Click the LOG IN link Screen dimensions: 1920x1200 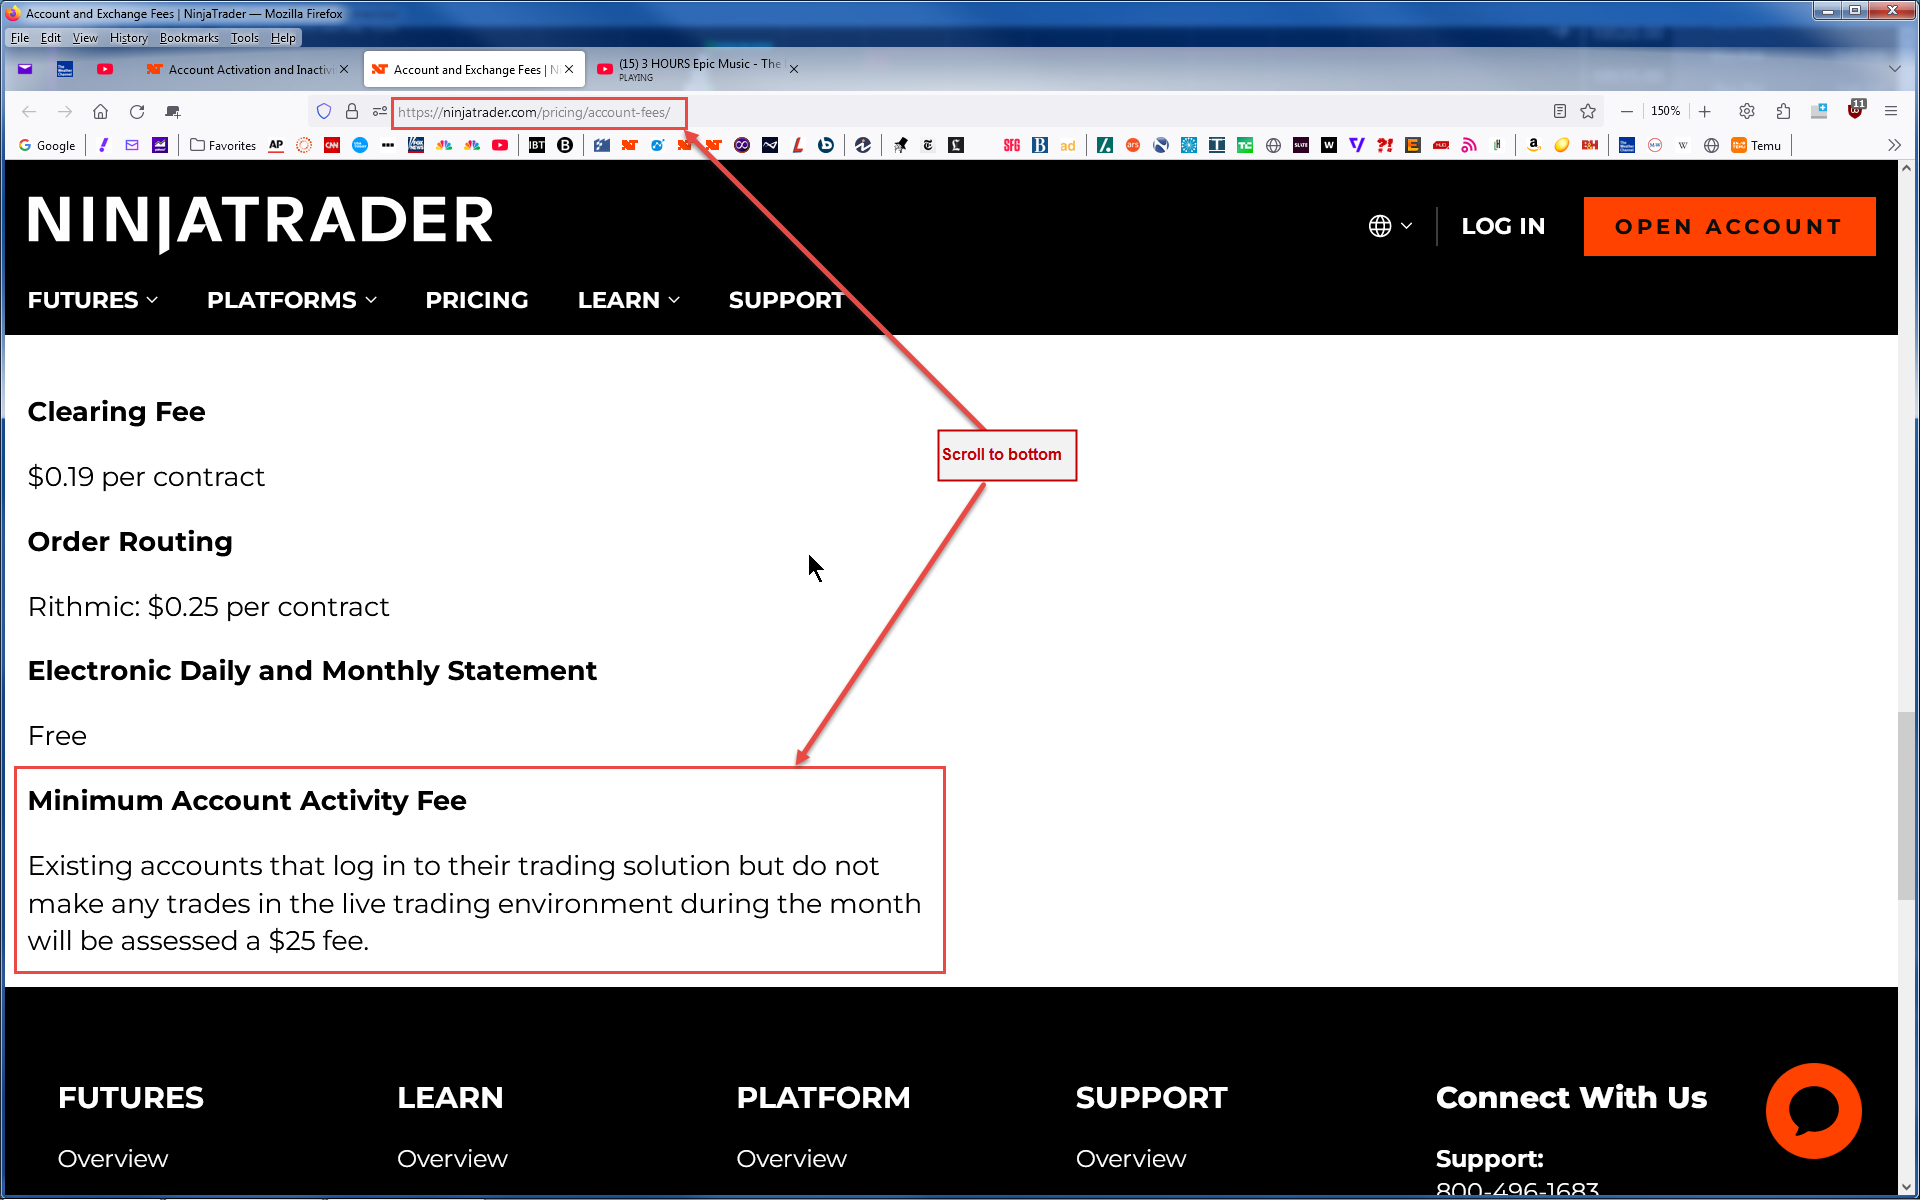1502,226
